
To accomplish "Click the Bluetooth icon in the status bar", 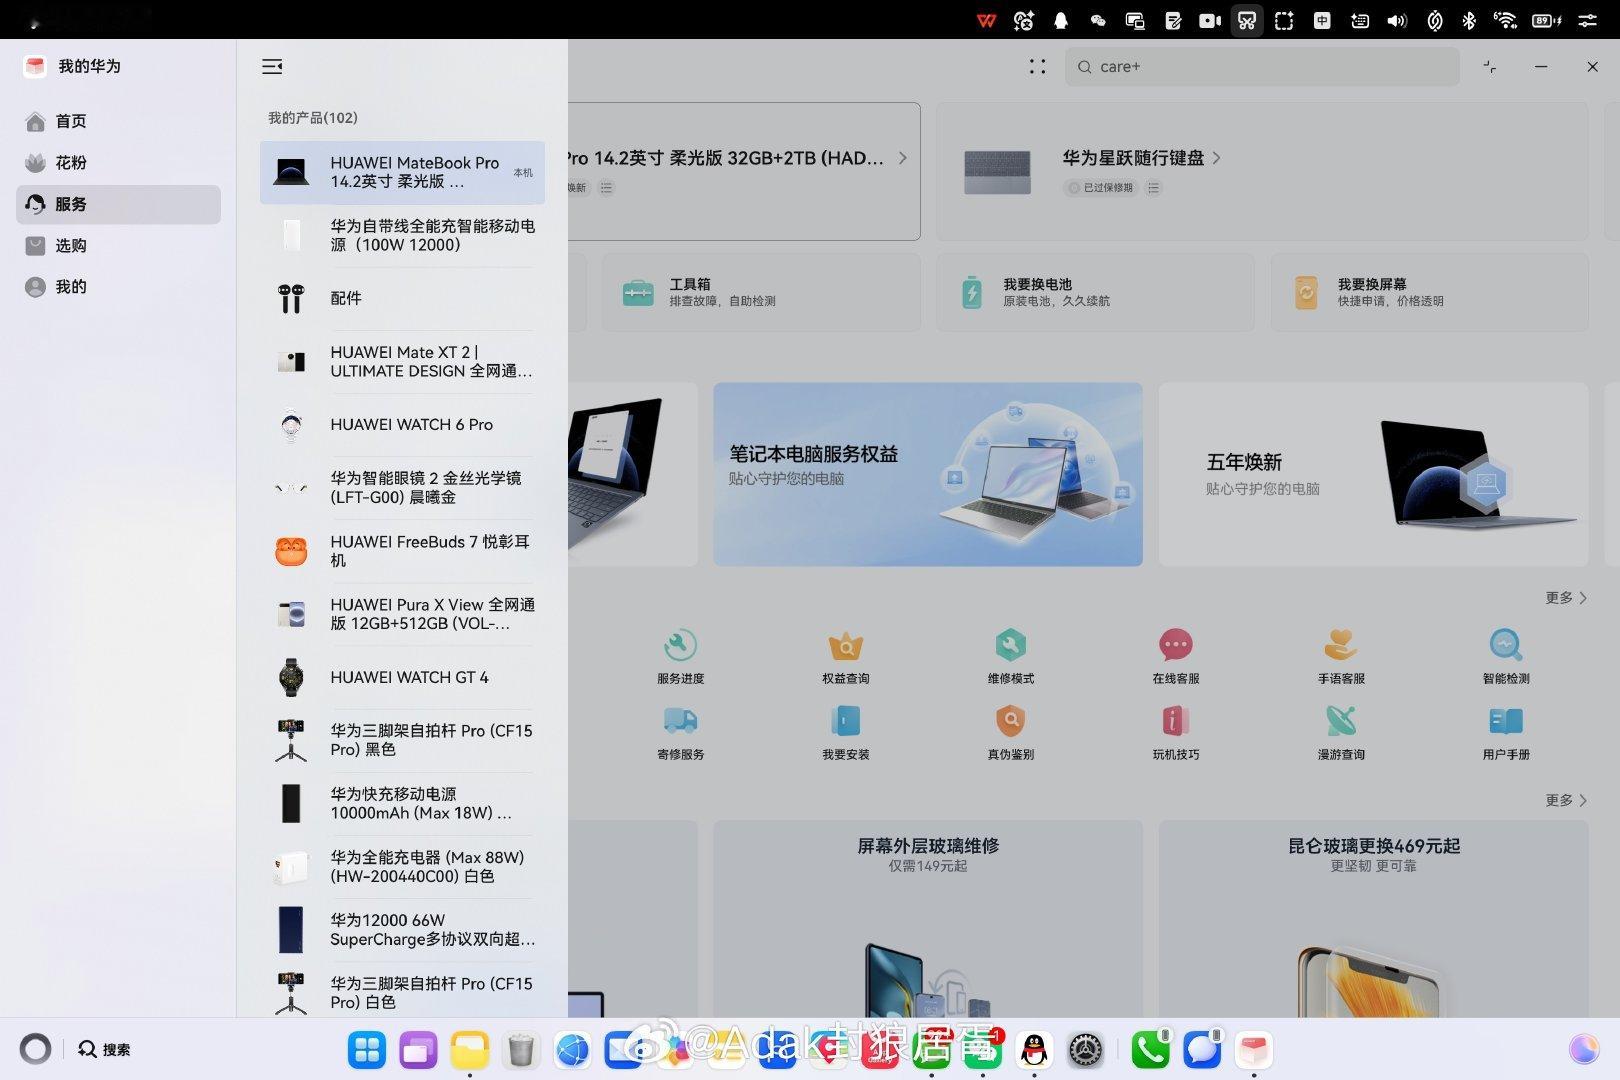I will tap(1469, 20).
